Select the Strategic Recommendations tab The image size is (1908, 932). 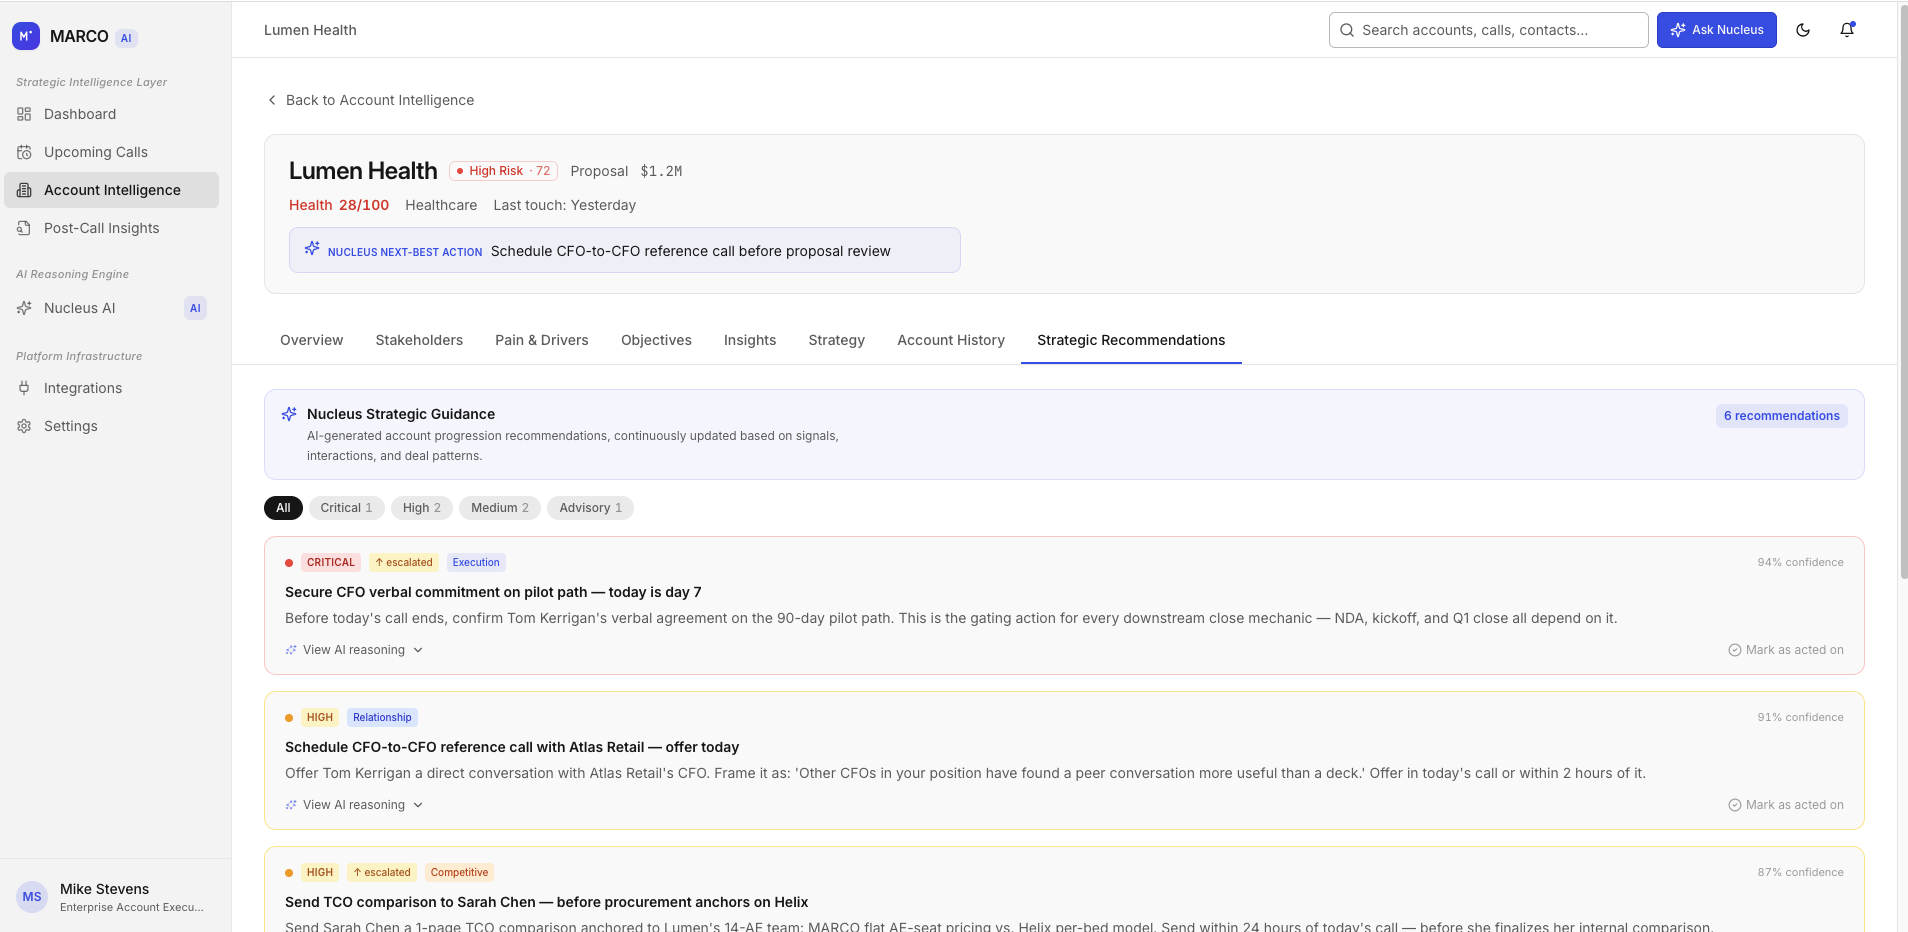coord(1131,340)
